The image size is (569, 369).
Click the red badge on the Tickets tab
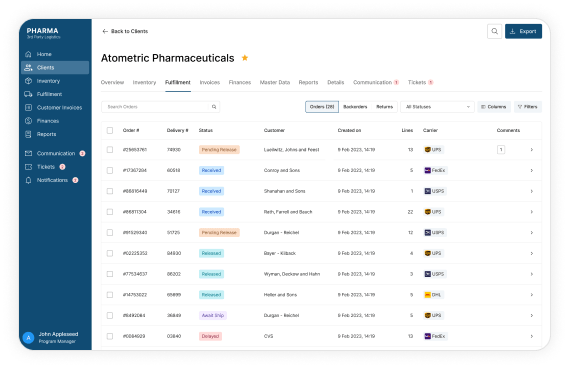[x=431, y=82]
